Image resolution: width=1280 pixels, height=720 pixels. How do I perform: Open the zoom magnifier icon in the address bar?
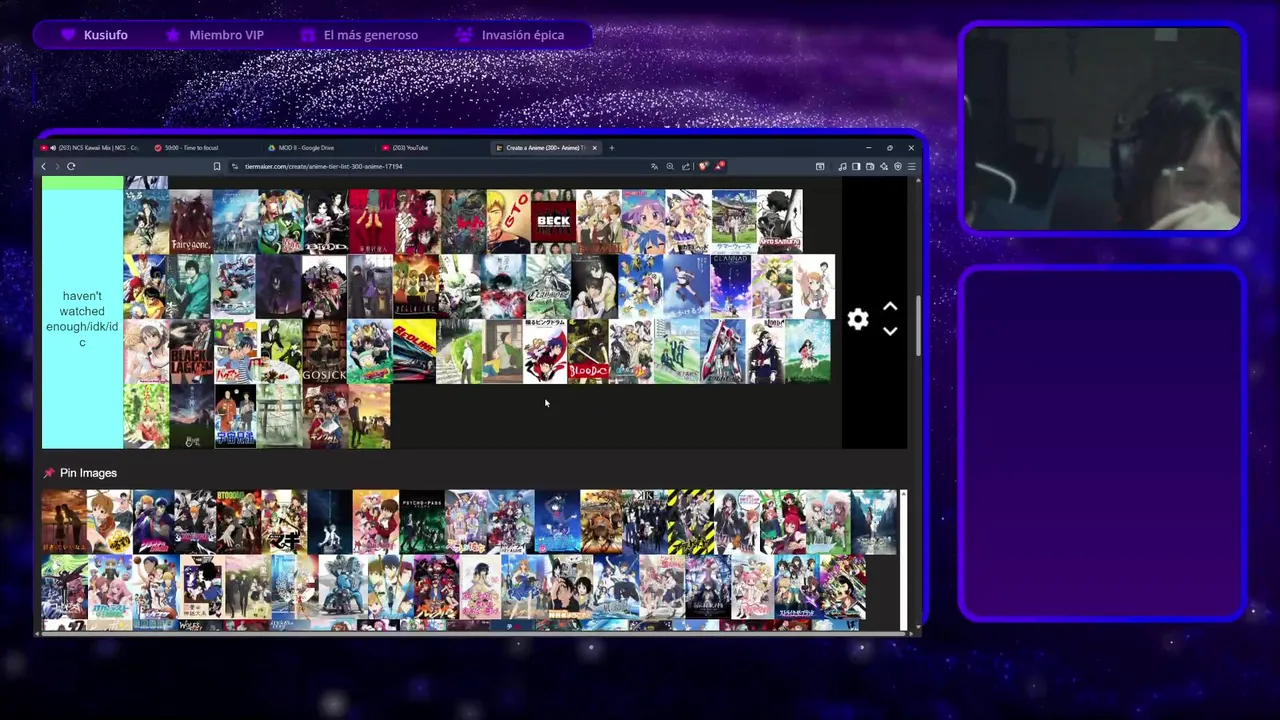670,166
